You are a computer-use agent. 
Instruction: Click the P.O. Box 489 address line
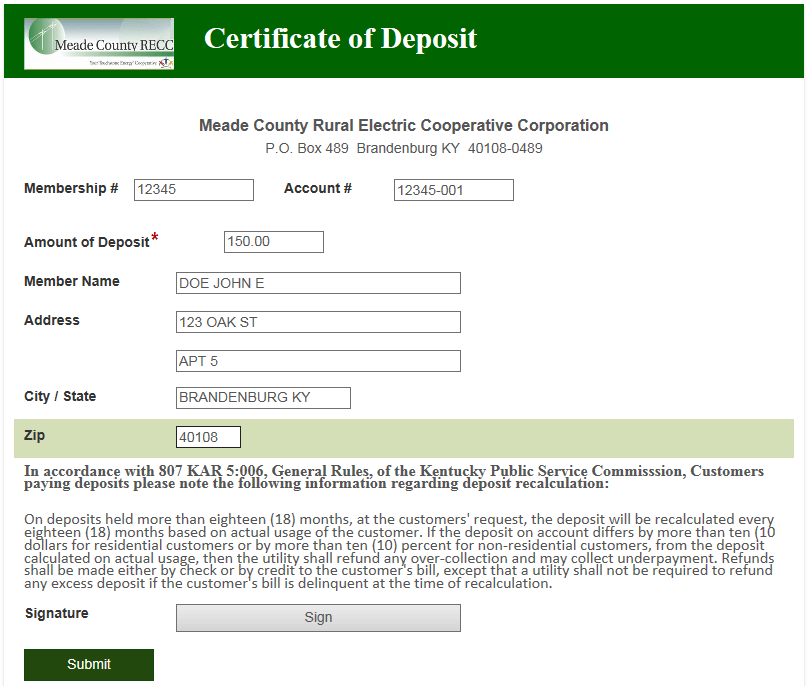click(403, 148)
